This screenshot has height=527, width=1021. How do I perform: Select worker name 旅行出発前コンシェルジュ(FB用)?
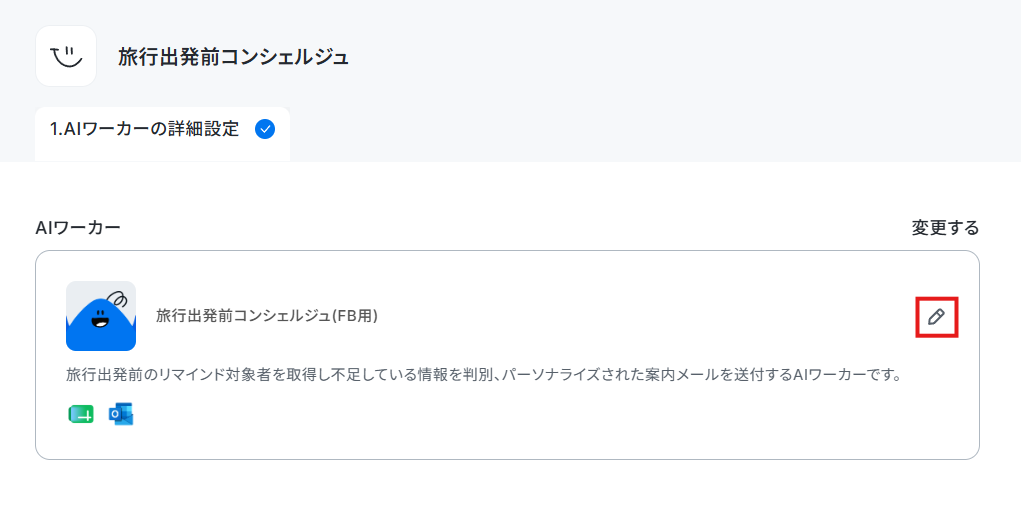pyautogui.click(x=267, y=316)
